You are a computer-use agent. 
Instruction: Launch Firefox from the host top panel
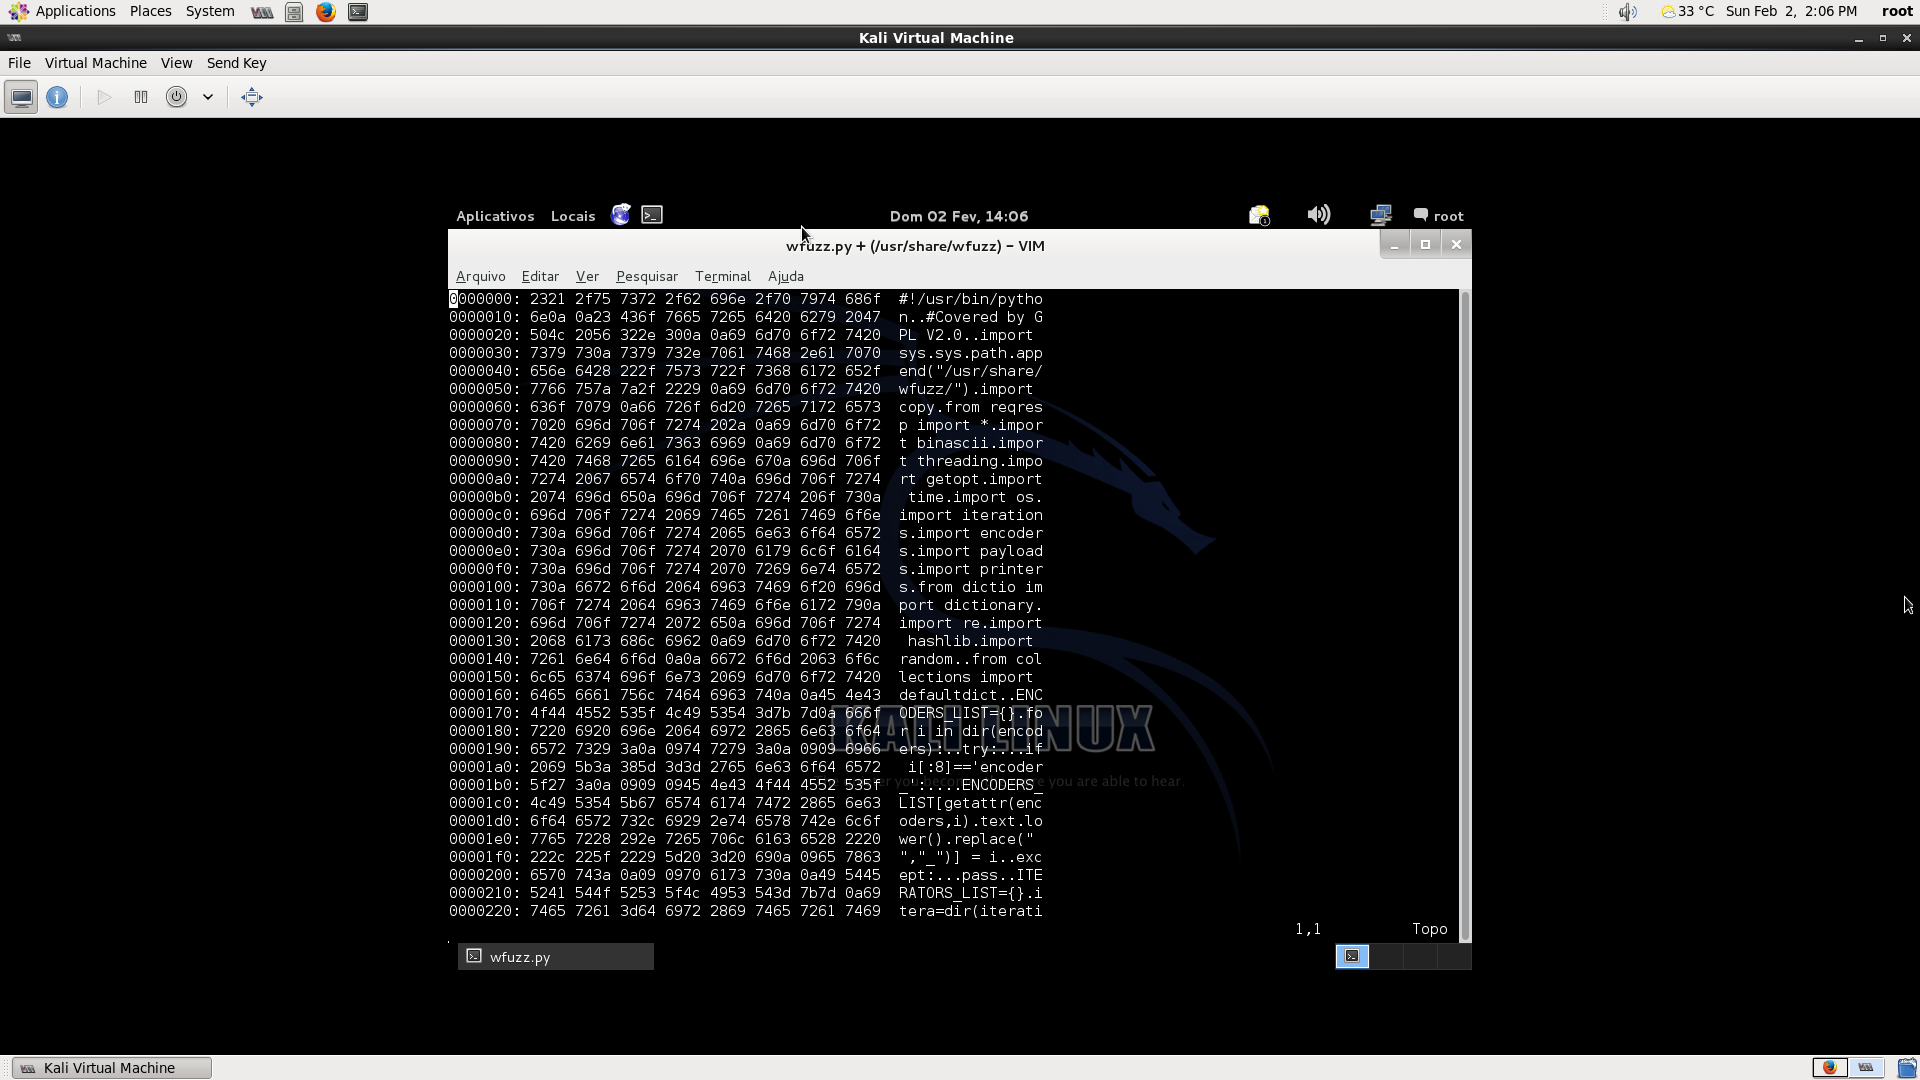tap(326, 12)
